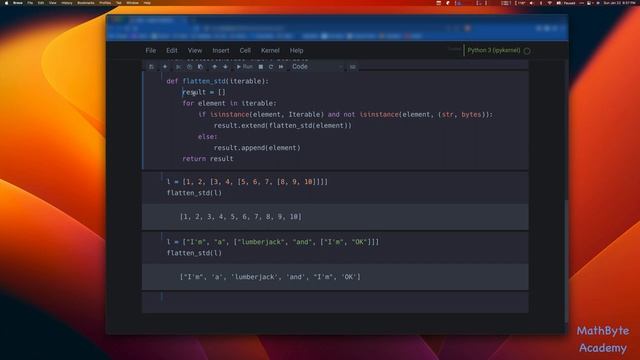Open the volume control in menu bar

(531, 3)
